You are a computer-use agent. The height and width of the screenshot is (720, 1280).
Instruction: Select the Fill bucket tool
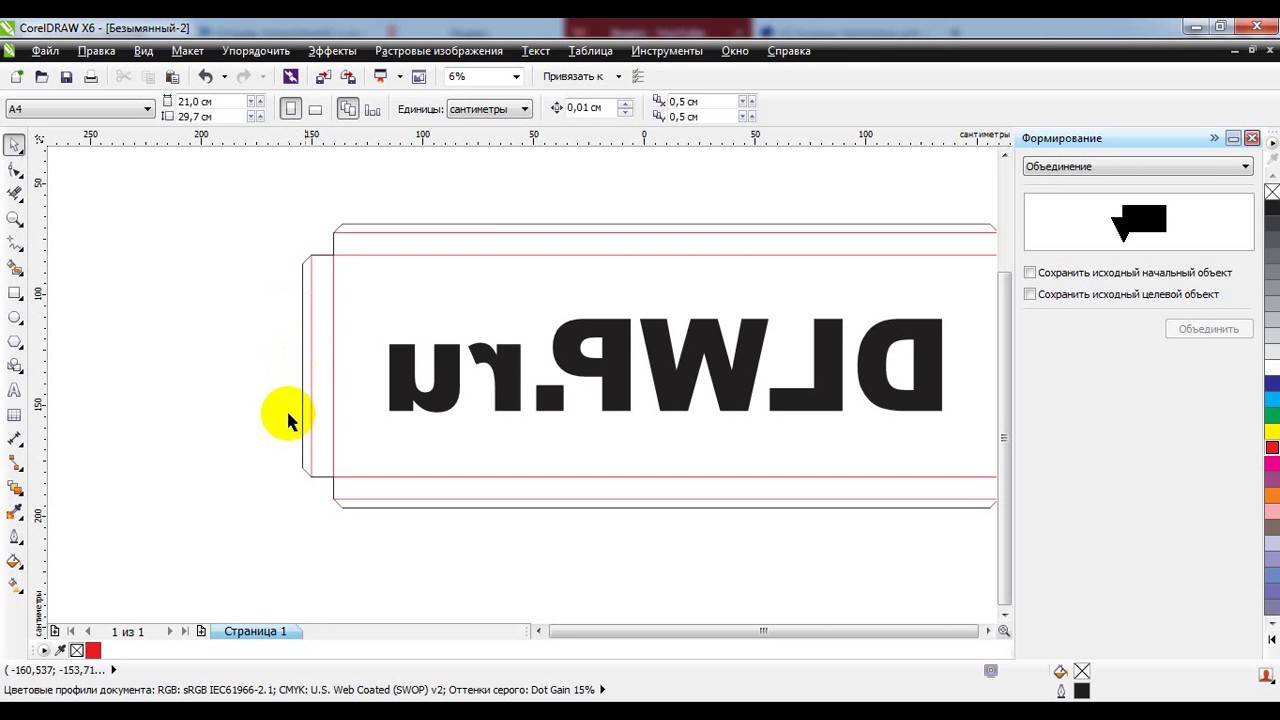(x=14, y=561)
